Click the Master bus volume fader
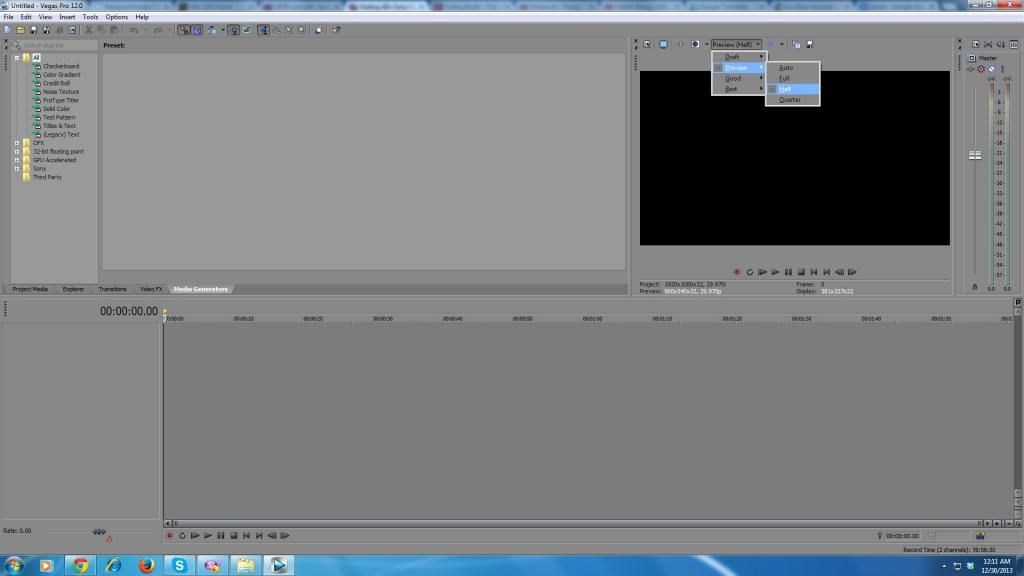Screen dimensions: 1024x576 pos(975,155)
